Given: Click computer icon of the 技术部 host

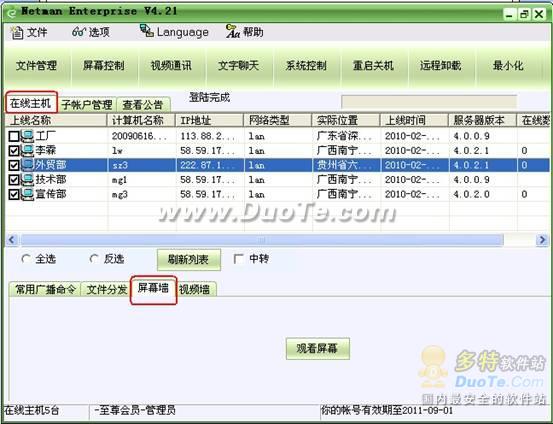Looking at the screenshot, I should [x=28, y=180].
